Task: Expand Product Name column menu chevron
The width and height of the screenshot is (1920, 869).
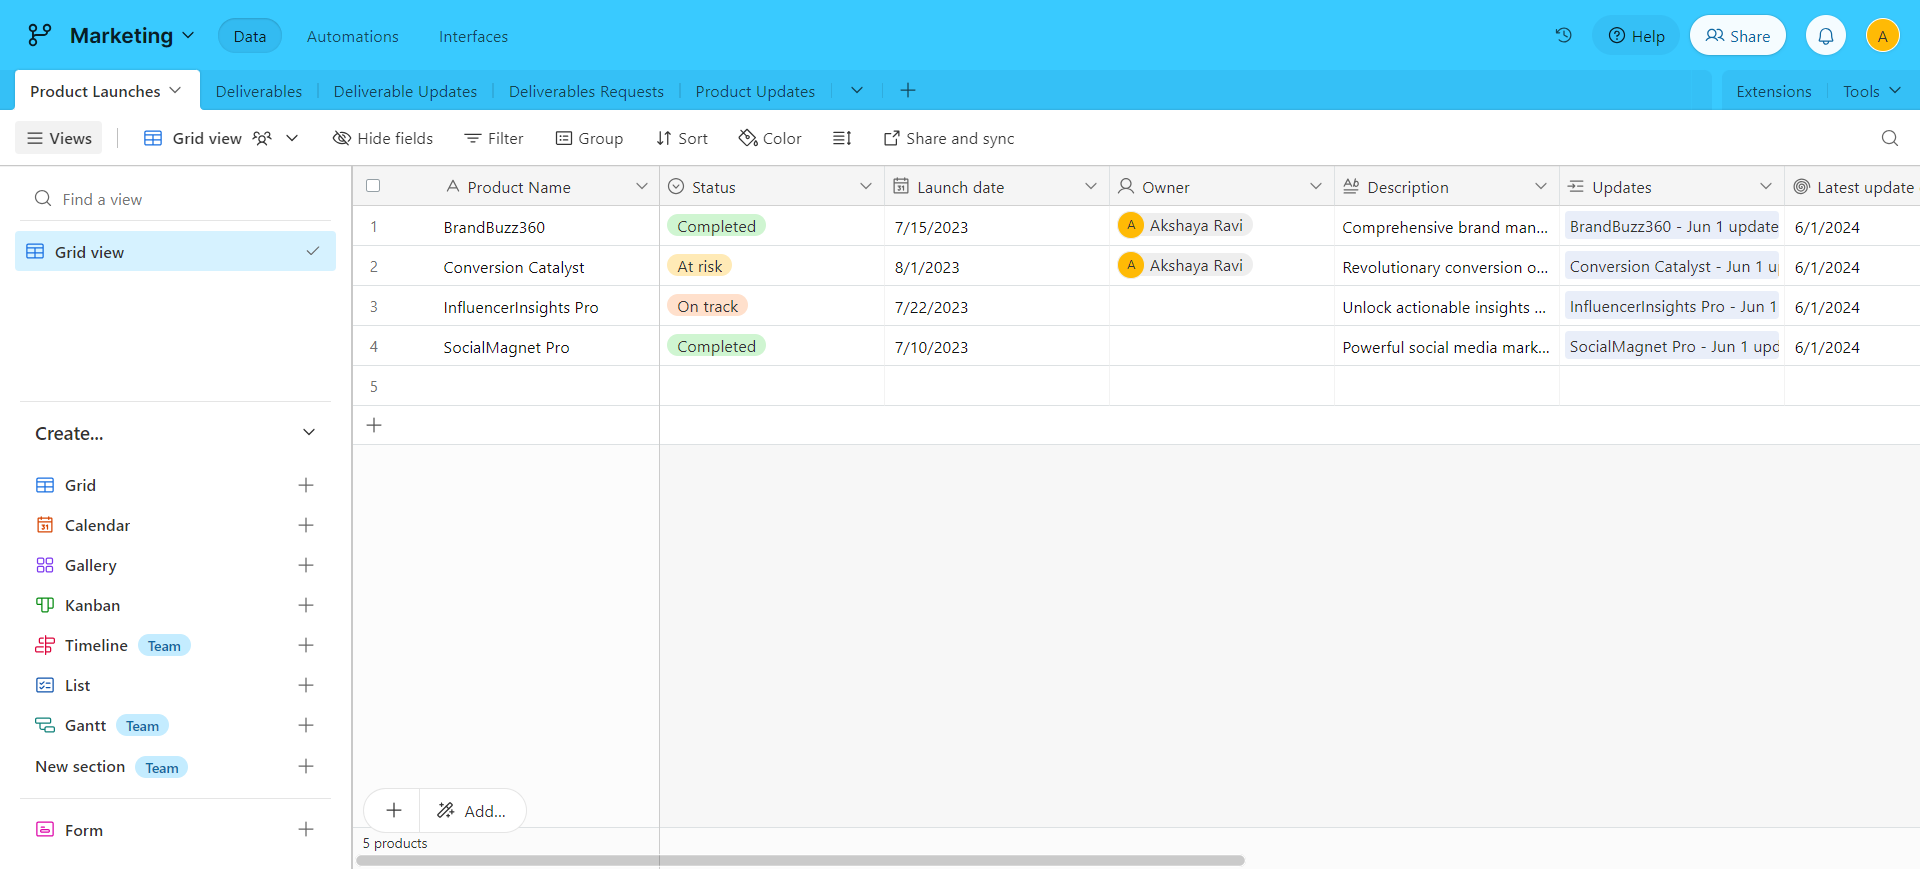Action: point(641,186)
